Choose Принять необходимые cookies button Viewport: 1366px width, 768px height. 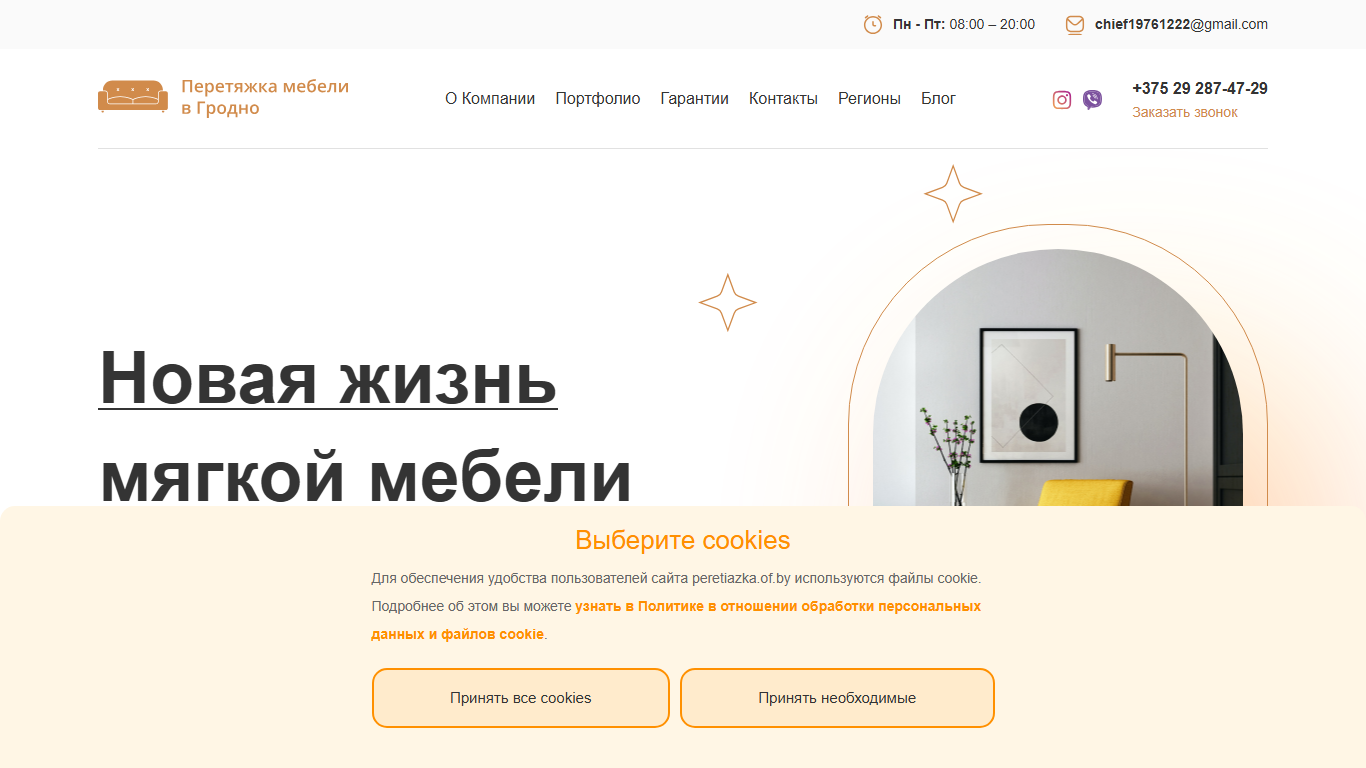pos(837,698)
